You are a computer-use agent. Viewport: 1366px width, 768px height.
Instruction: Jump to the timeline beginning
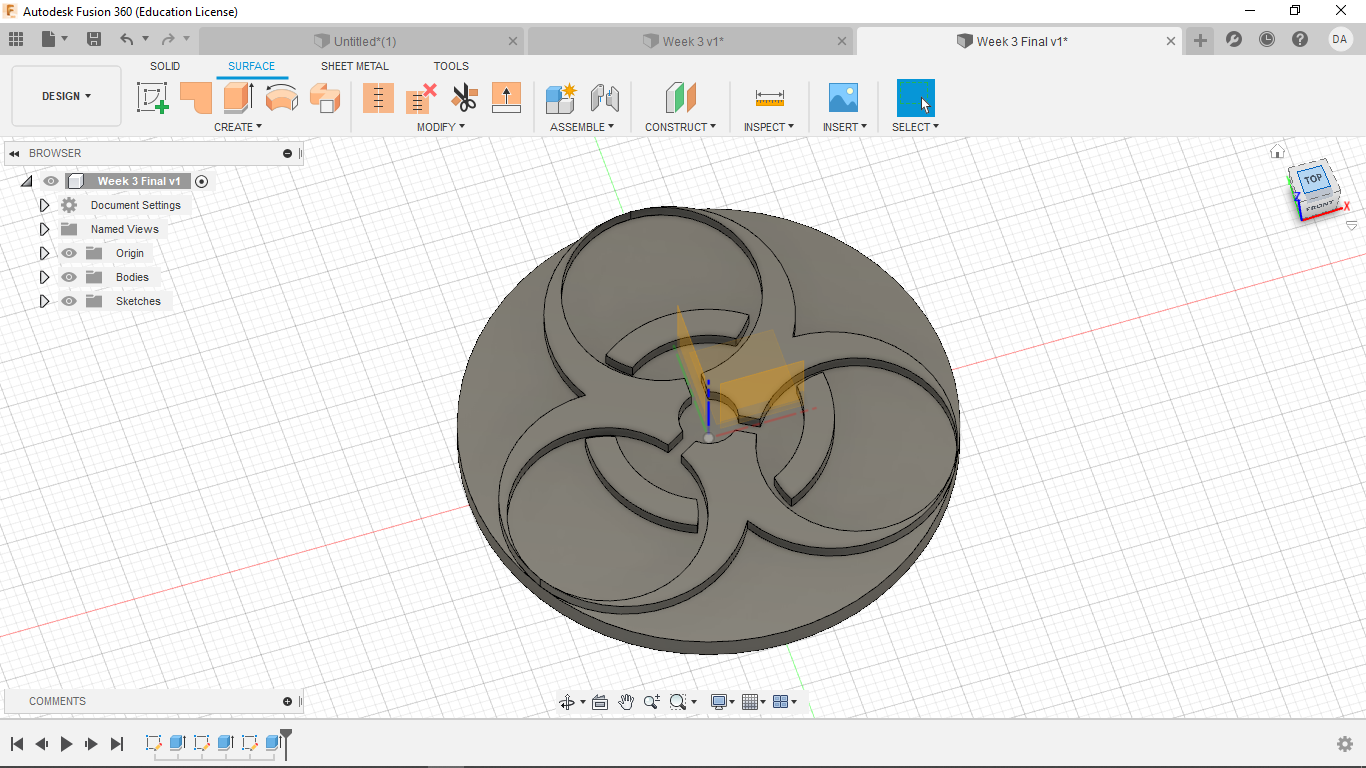coord(17,744)
